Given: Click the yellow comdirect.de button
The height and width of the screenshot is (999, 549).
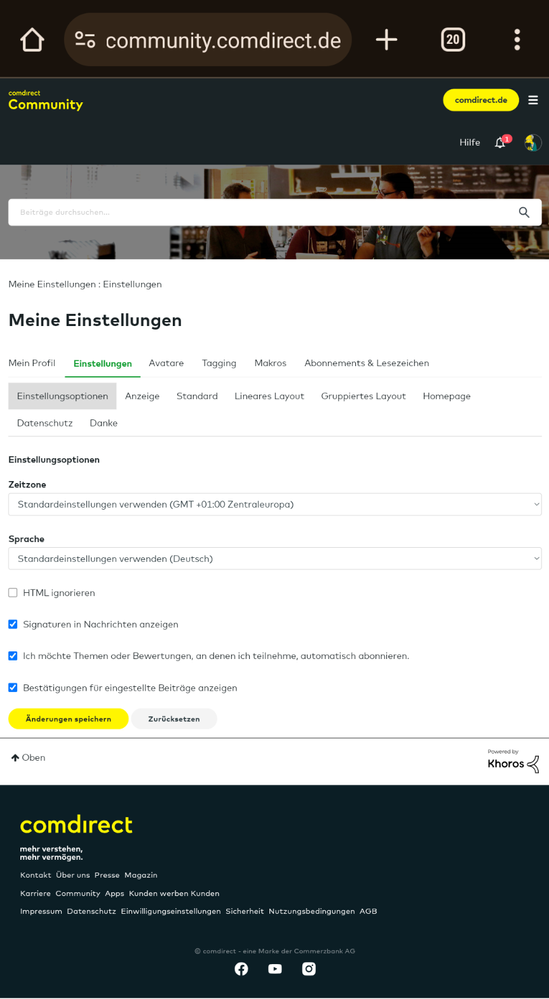Looking at the screenshot, I should coord(481,100).
